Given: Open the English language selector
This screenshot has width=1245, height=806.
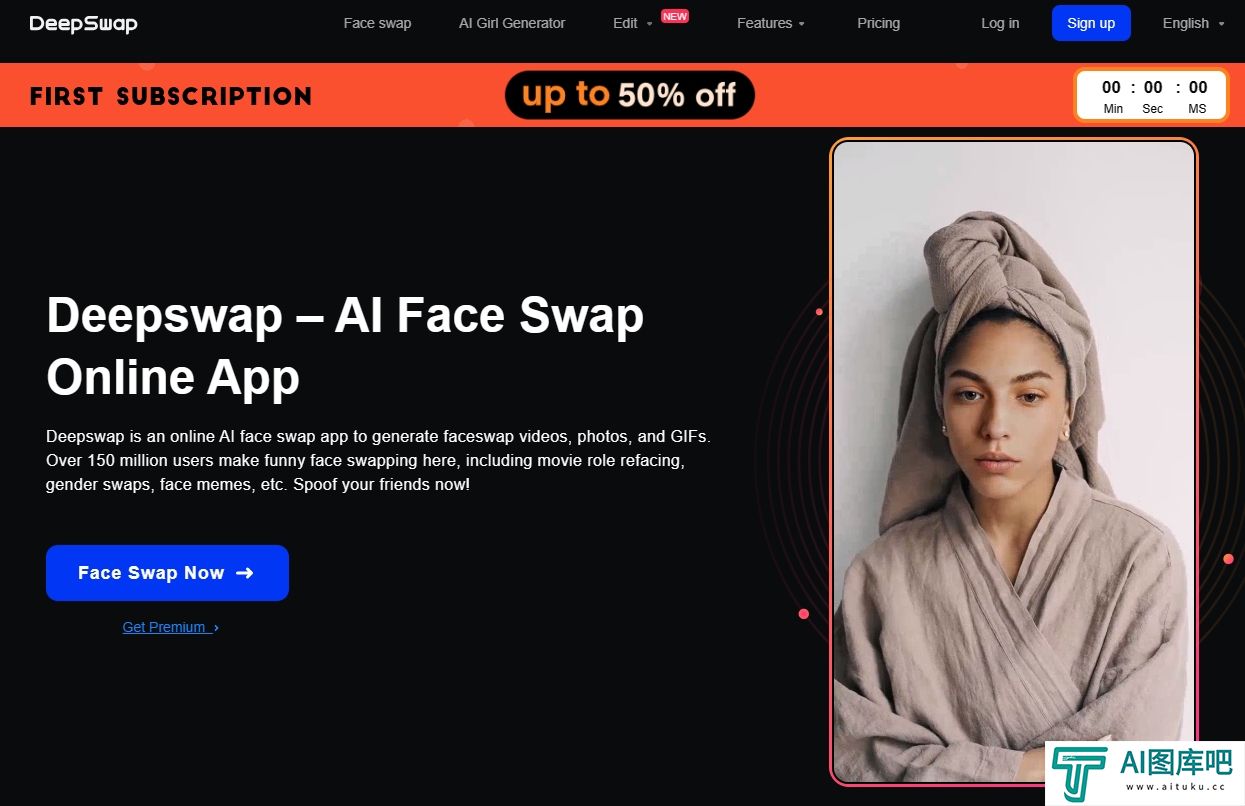Looking at the screenshot, I should click(1193, 23).
